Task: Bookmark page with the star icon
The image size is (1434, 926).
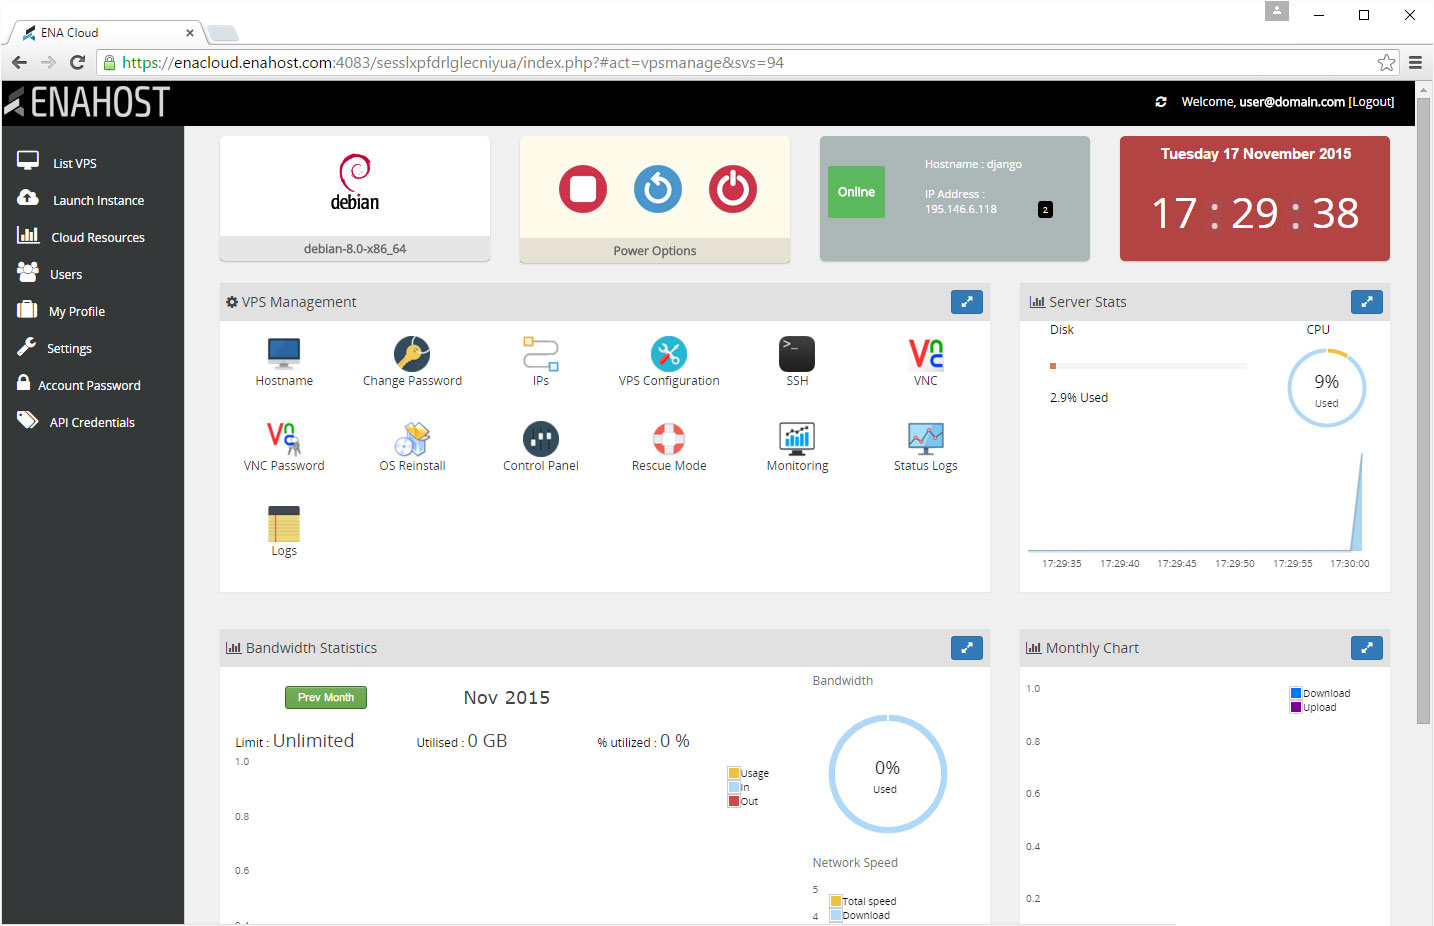Action: [x=1386, y=62]
